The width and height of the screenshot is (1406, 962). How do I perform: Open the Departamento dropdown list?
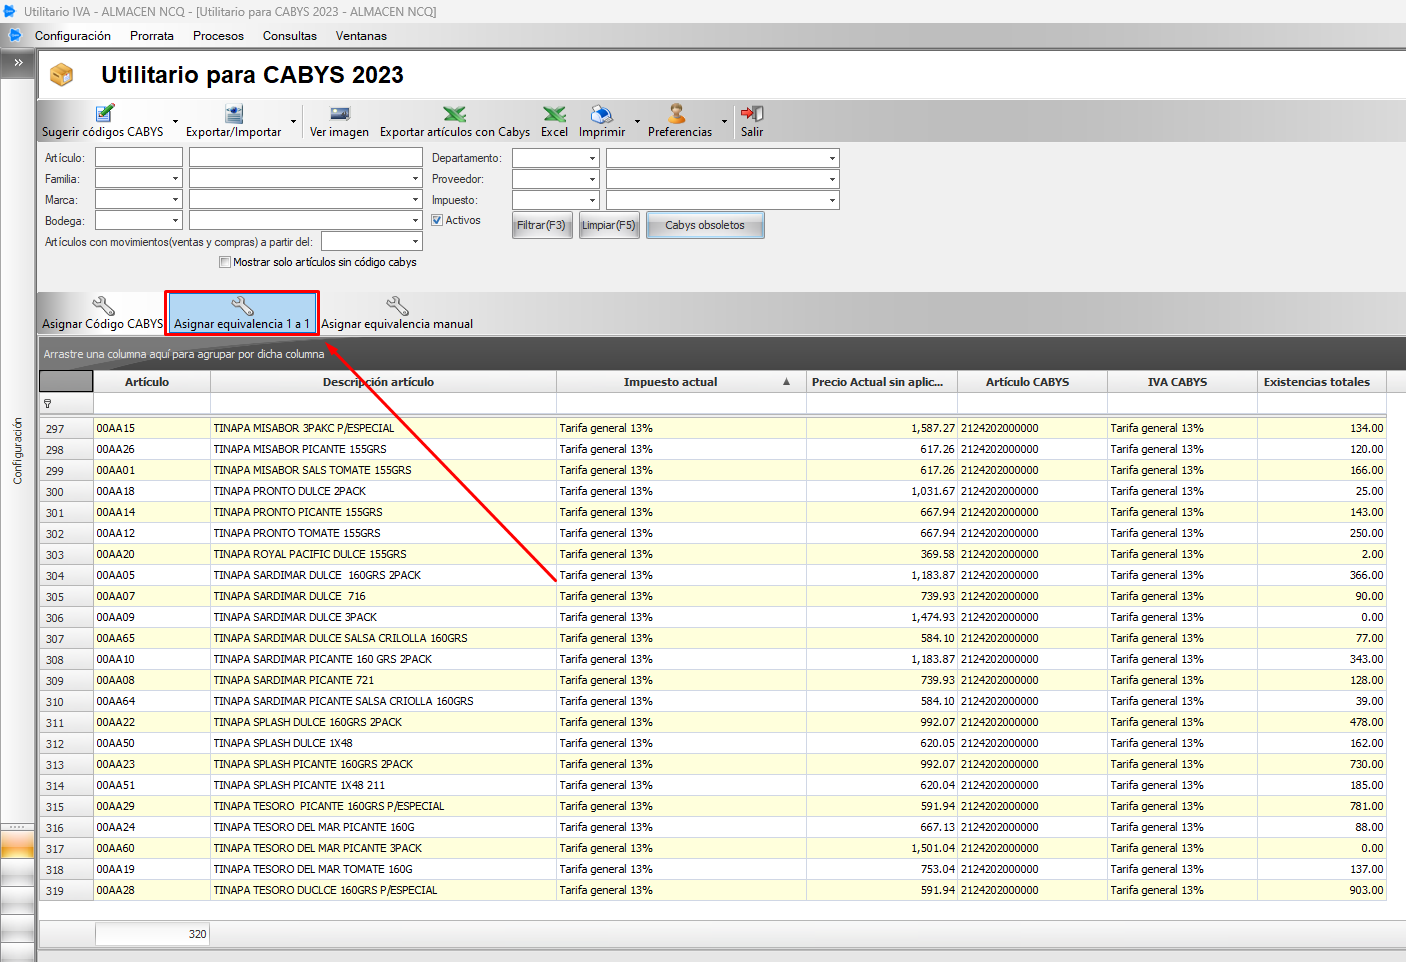[592, 158]
